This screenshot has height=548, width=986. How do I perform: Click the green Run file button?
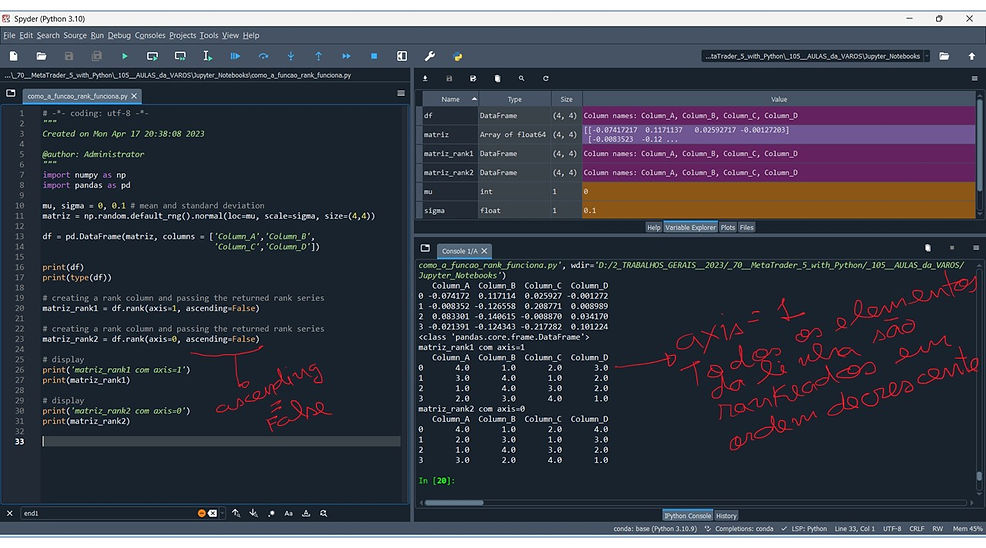click(x=125, y=56)
